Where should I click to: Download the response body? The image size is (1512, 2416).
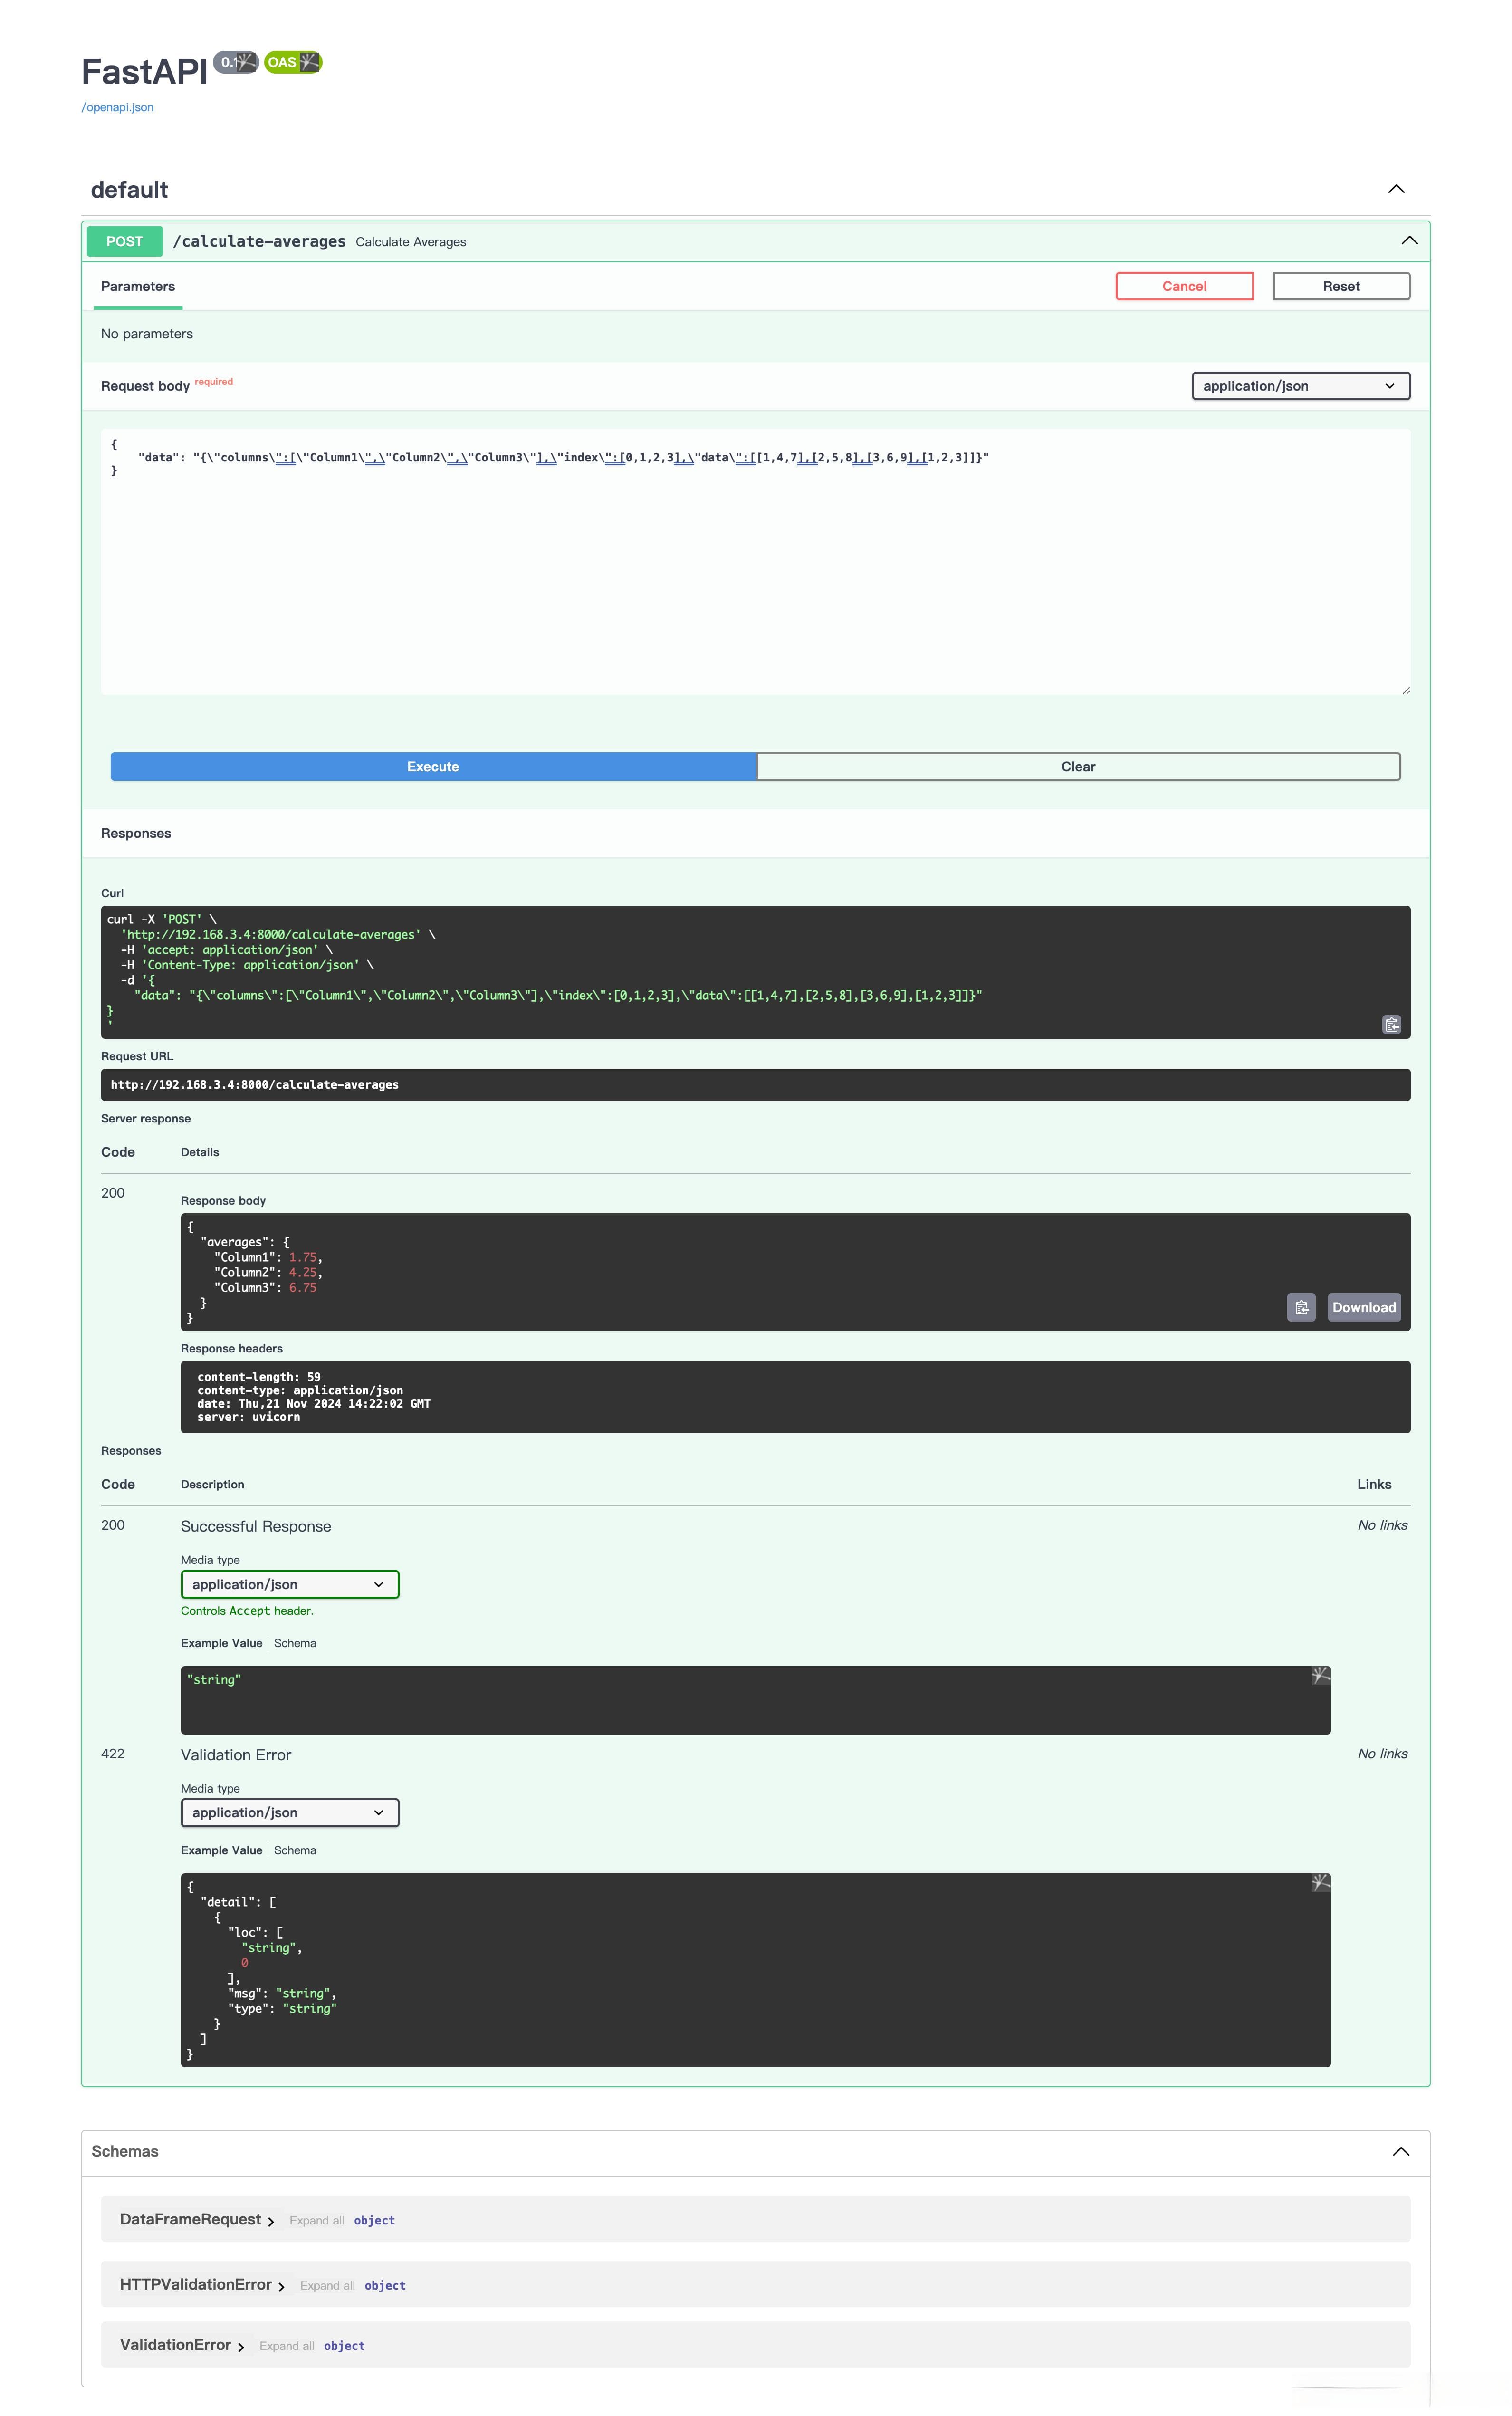click(1364, 1307)
